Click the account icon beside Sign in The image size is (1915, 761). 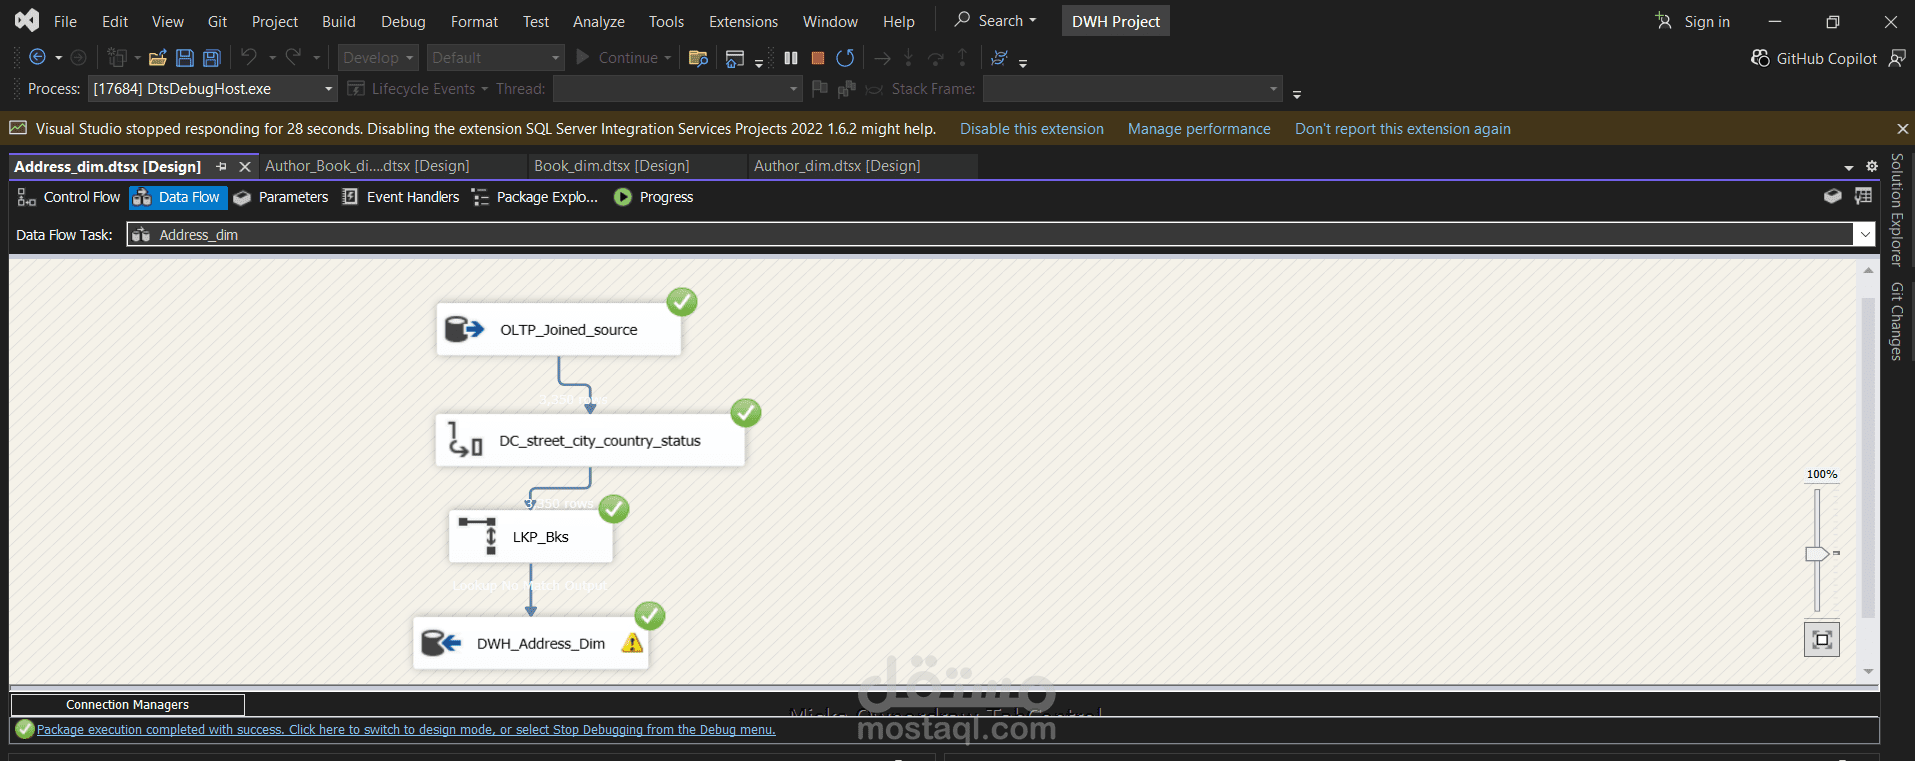1663,21
